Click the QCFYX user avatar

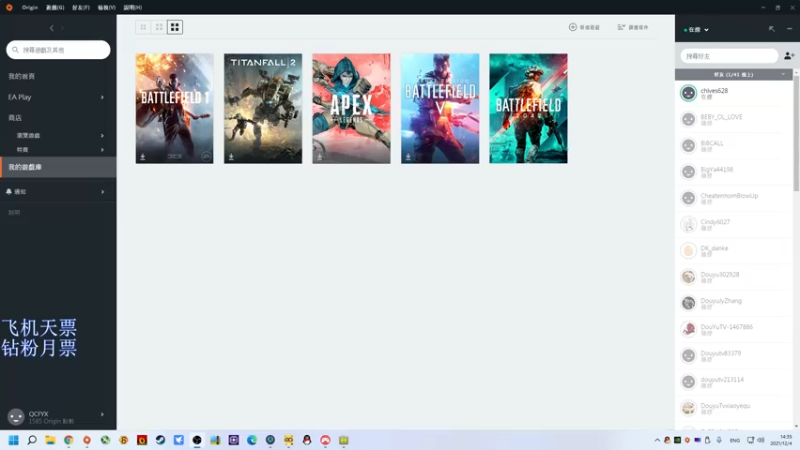click(x=16, y=417)
